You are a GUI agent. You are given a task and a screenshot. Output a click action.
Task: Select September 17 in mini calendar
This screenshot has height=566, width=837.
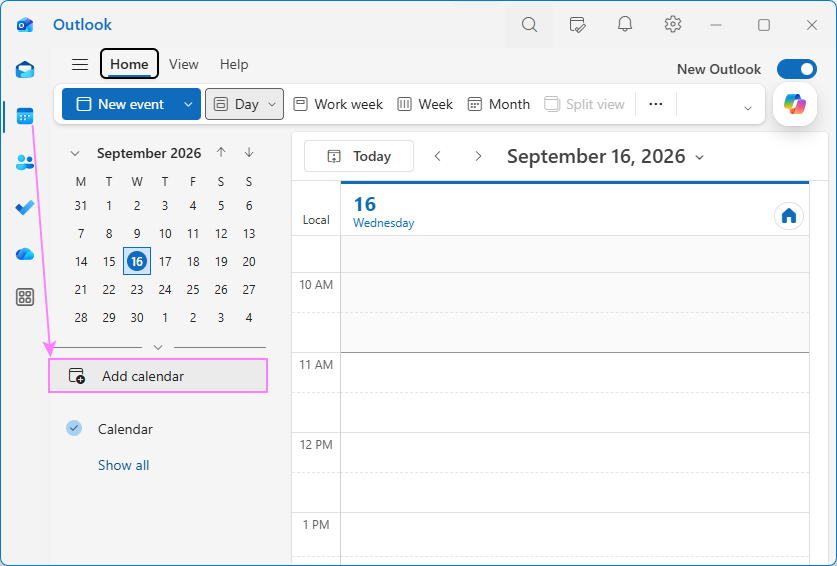(x=165, y=262)
